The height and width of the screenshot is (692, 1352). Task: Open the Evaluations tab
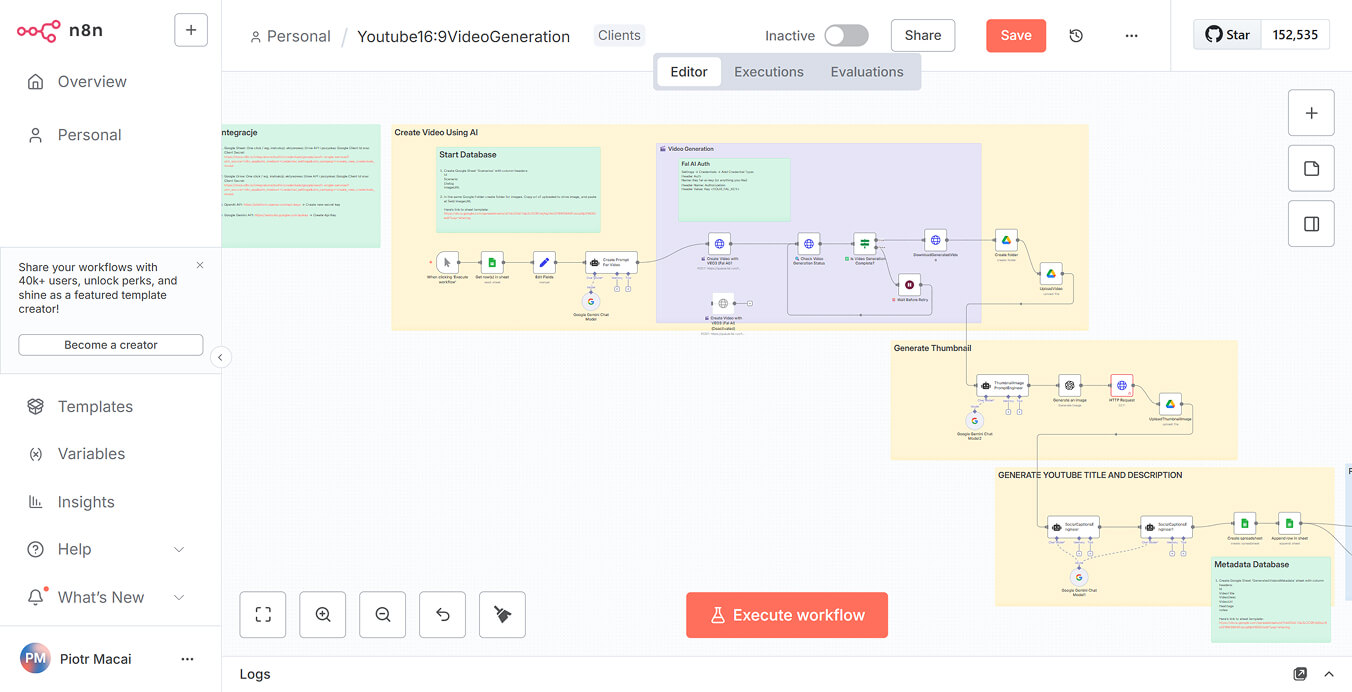(866, 71)
